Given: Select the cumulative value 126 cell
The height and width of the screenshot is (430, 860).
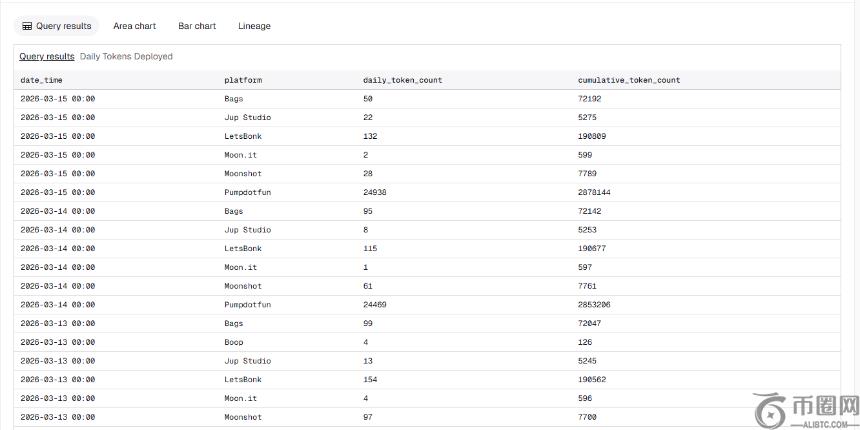Looking at the screenshot, I should 585,342.
